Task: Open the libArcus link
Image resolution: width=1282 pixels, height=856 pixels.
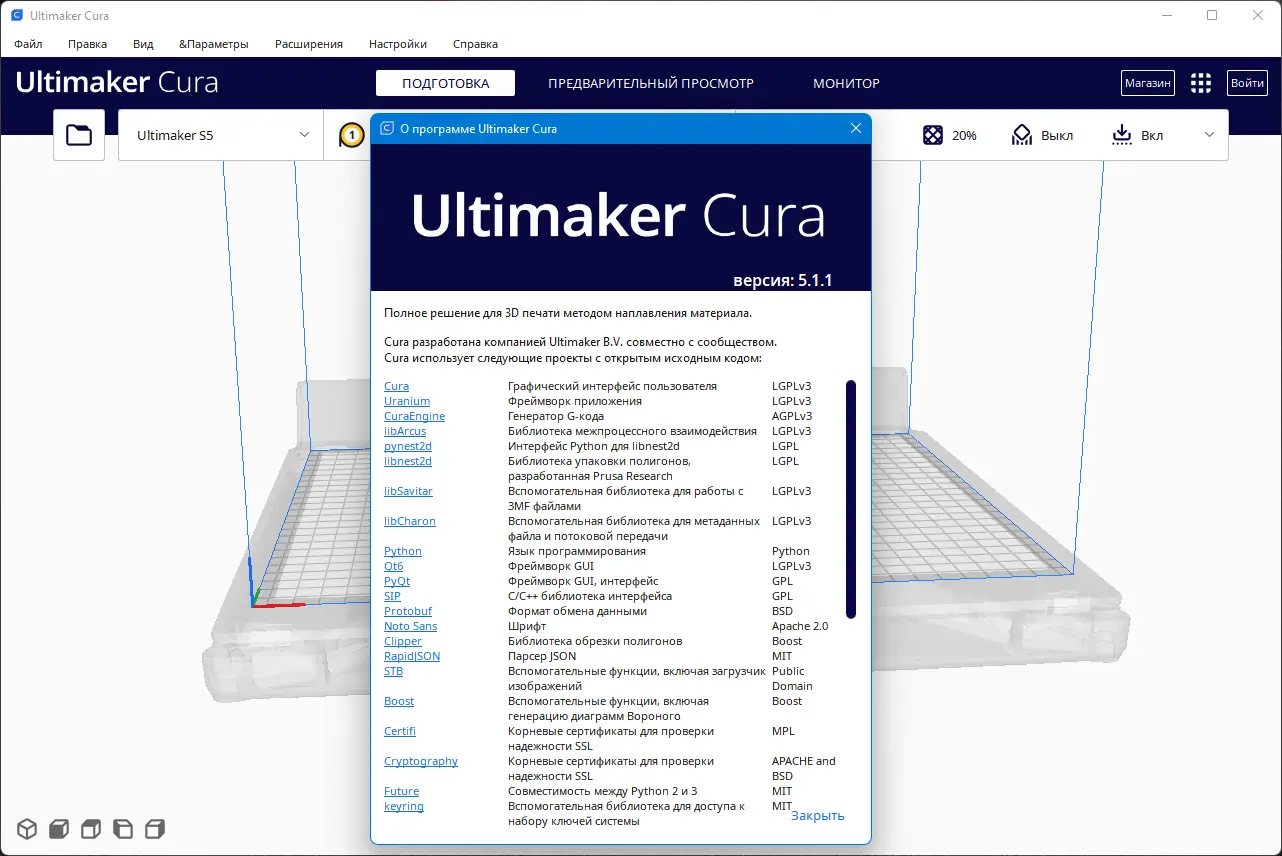Action: [x=405, y=431]
